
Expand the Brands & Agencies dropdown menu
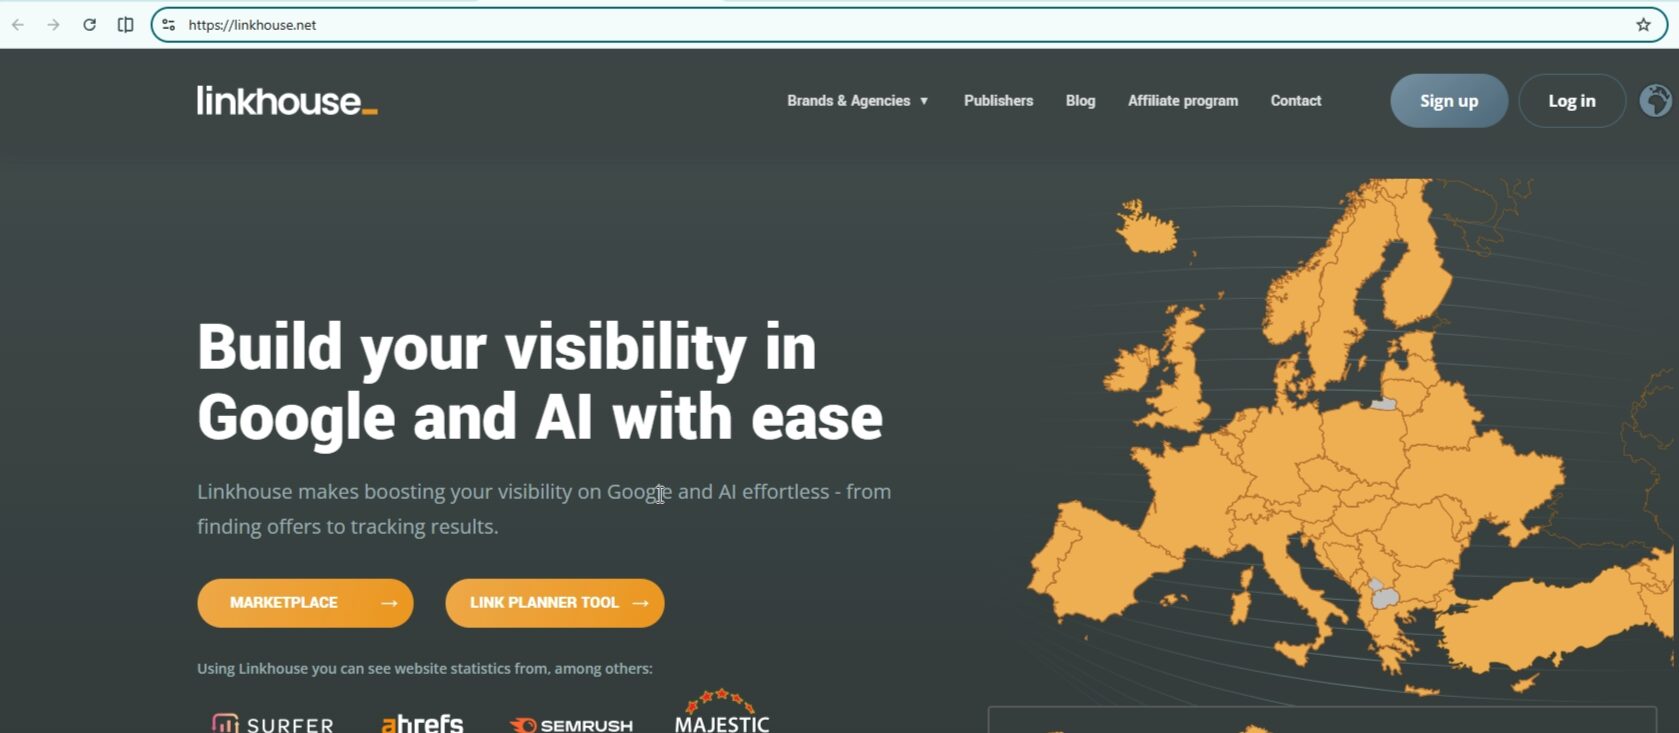858,101
